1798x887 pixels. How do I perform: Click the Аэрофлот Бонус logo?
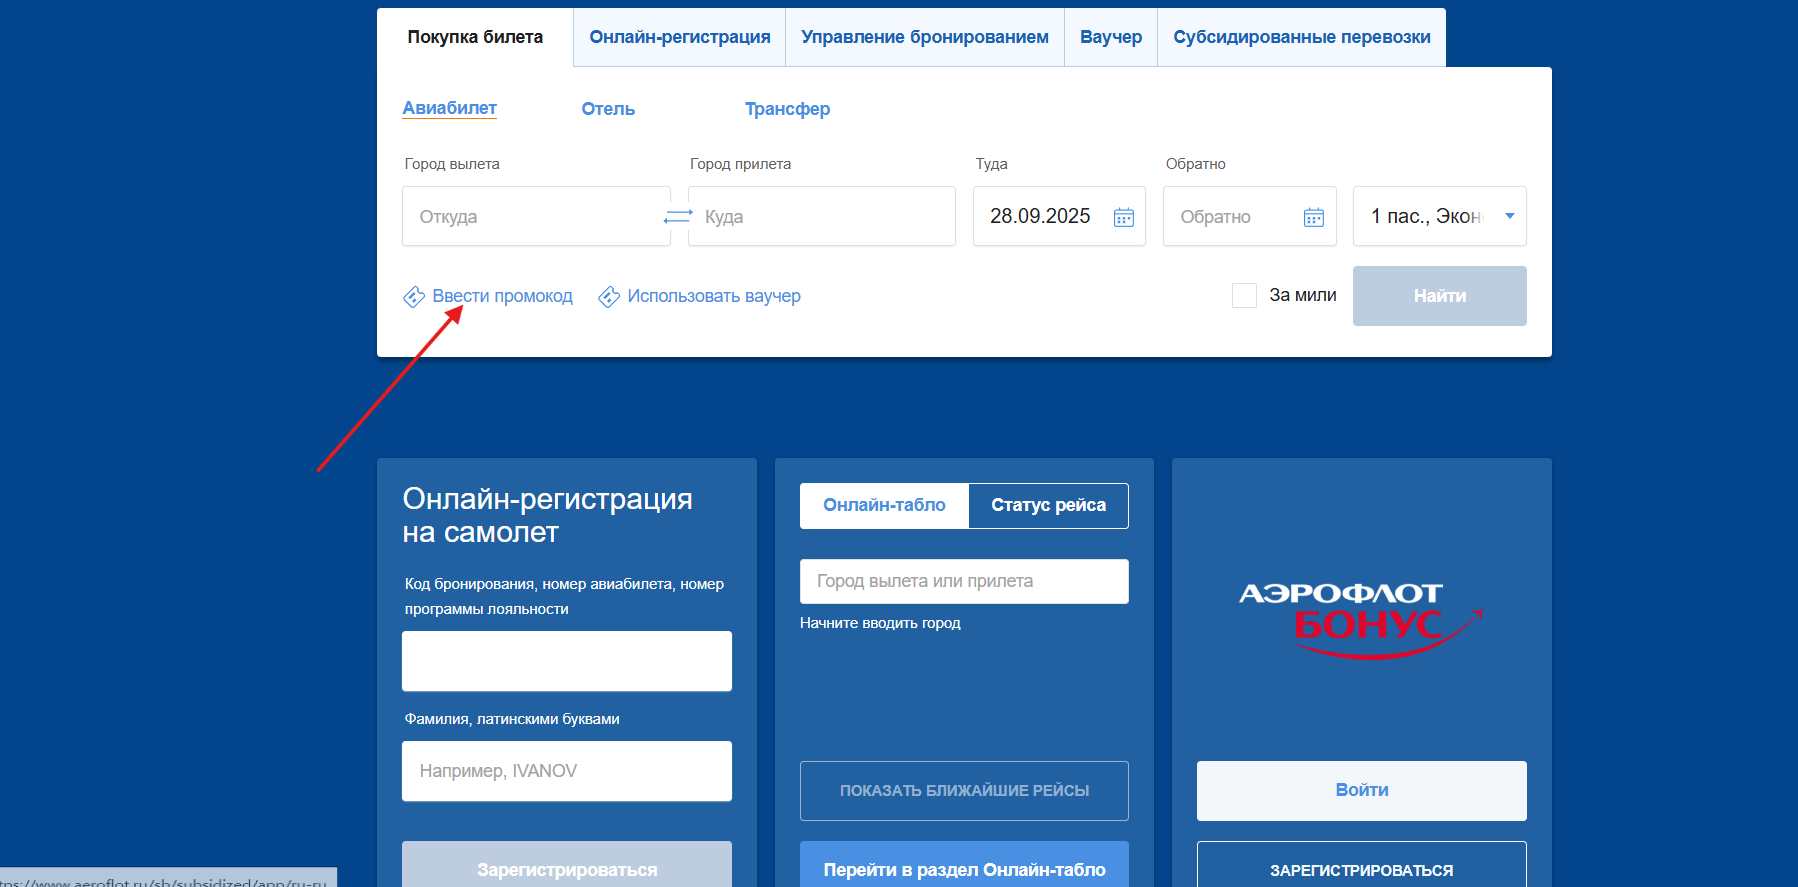pos(1360,620)
